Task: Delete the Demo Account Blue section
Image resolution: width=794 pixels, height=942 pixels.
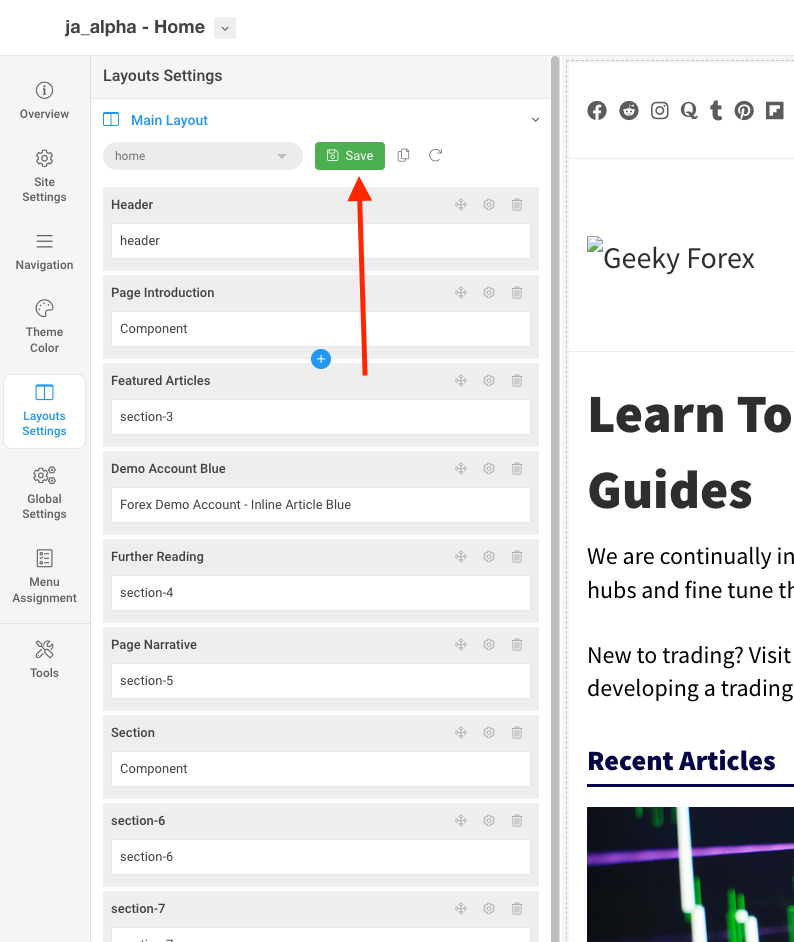Action: (517, 469)
